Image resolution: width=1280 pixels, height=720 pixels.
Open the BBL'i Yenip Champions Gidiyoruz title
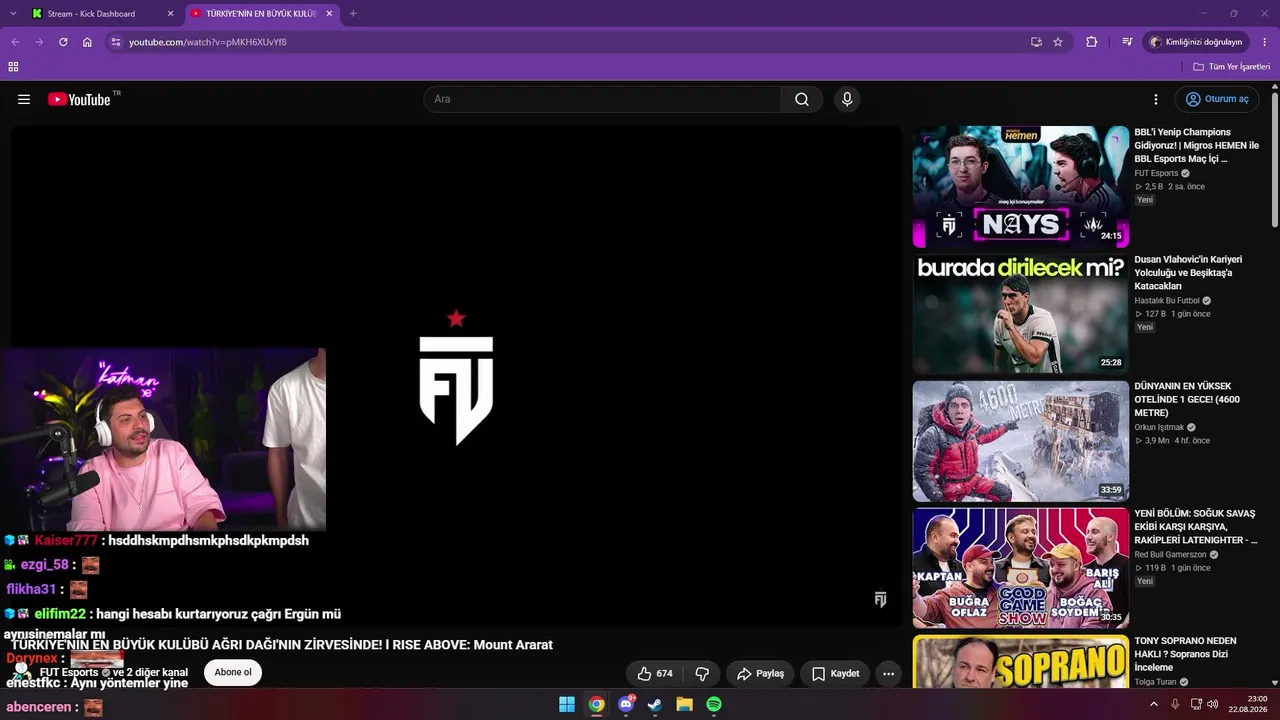pos(1197,145)
